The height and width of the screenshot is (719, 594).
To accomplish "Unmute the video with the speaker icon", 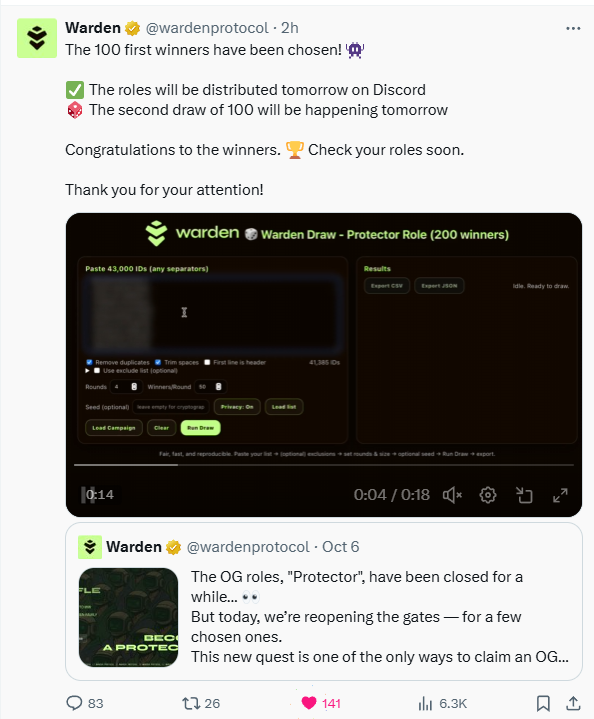I will [x=452, y=495].
